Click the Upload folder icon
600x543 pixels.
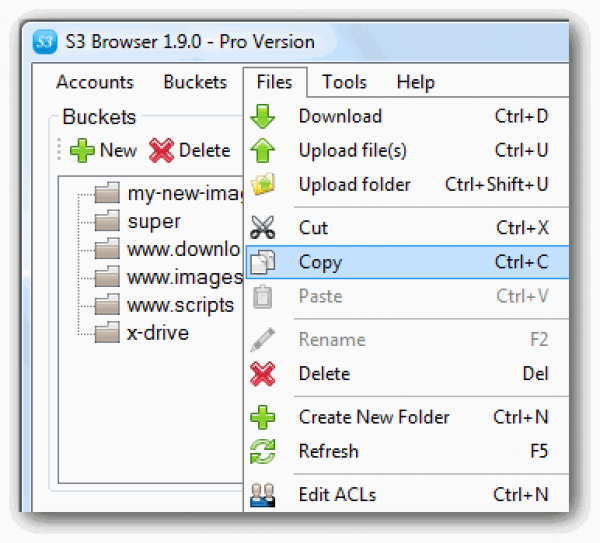262,184
